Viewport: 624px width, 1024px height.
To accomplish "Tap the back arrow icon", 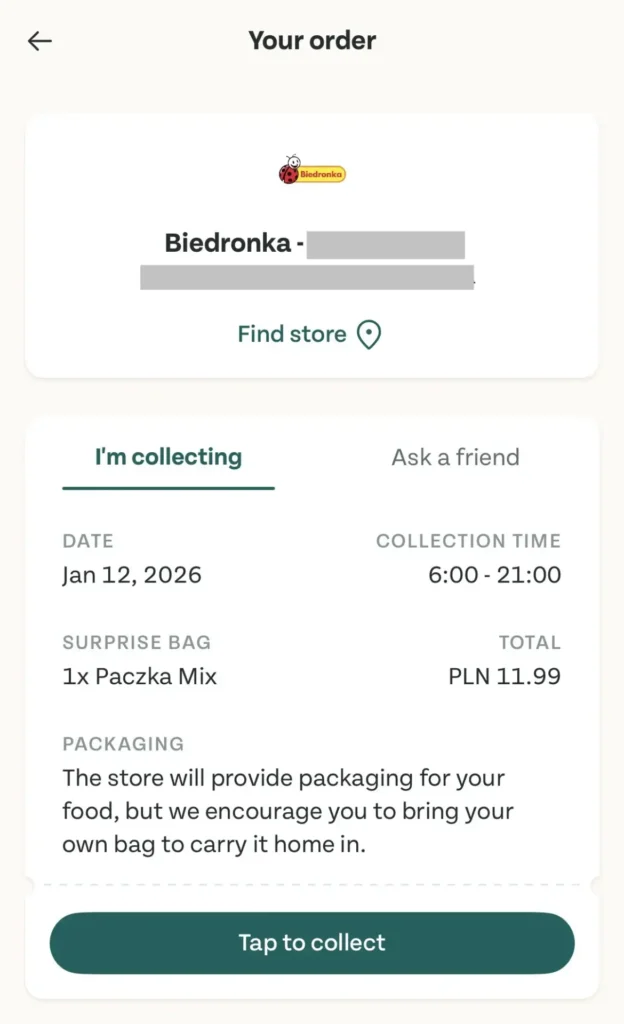I will pos(40,41).
